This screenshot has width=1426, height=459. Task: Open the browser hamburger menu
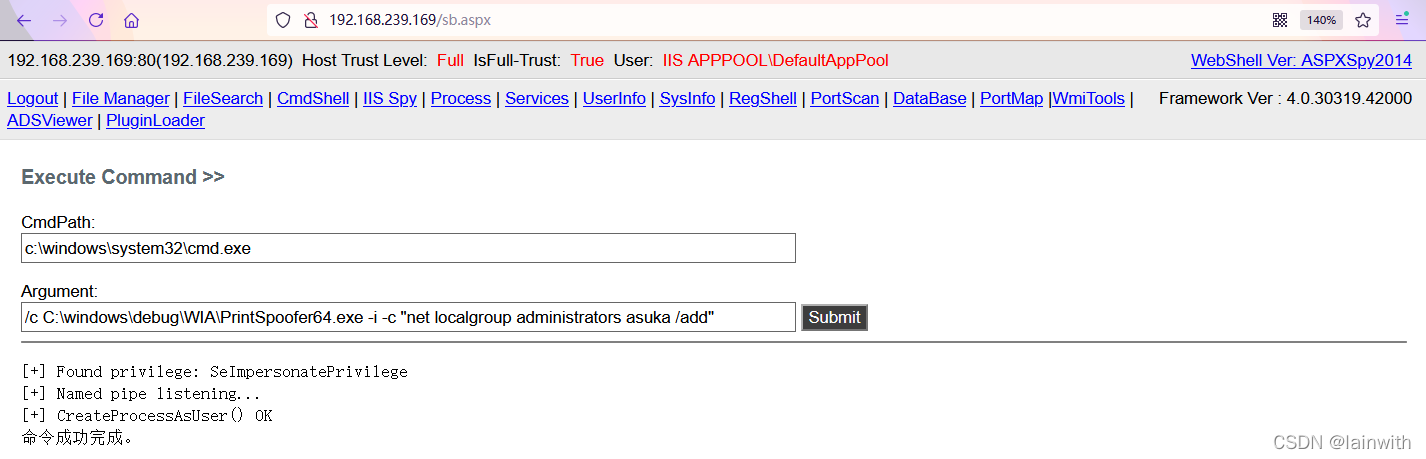click(1402, 20)
